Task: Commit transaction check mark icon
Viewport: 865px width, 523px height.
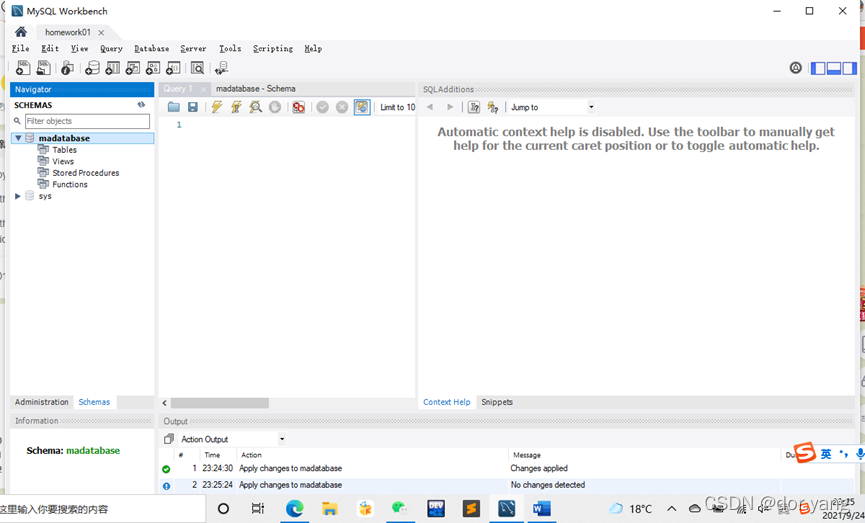Action: (x=323, y=107)
